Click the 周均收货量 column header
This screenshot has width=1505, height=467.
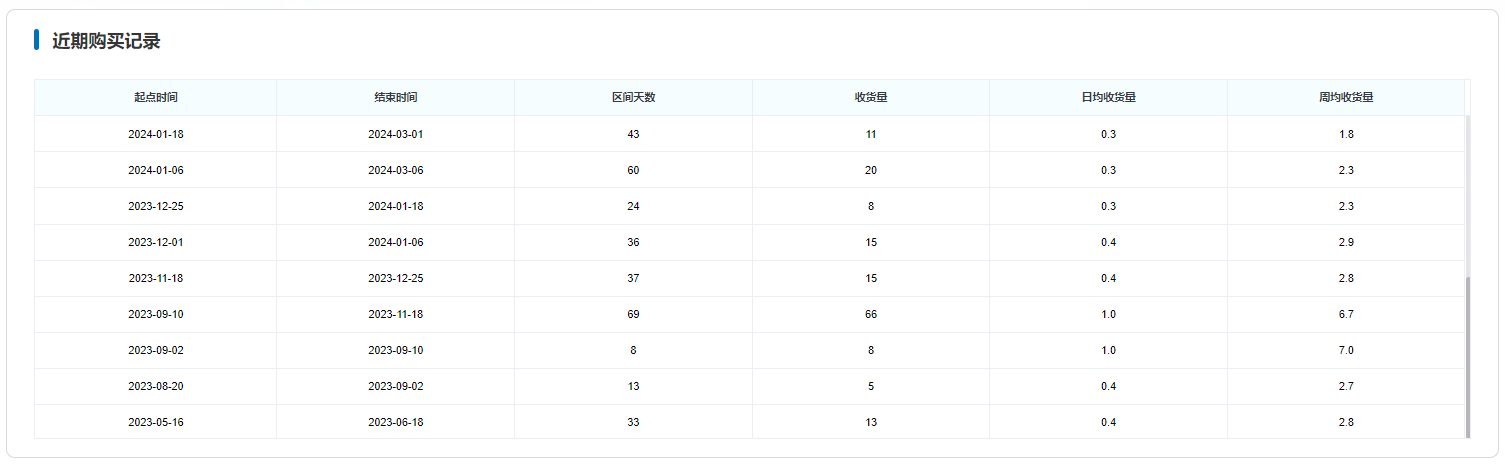1346,98
